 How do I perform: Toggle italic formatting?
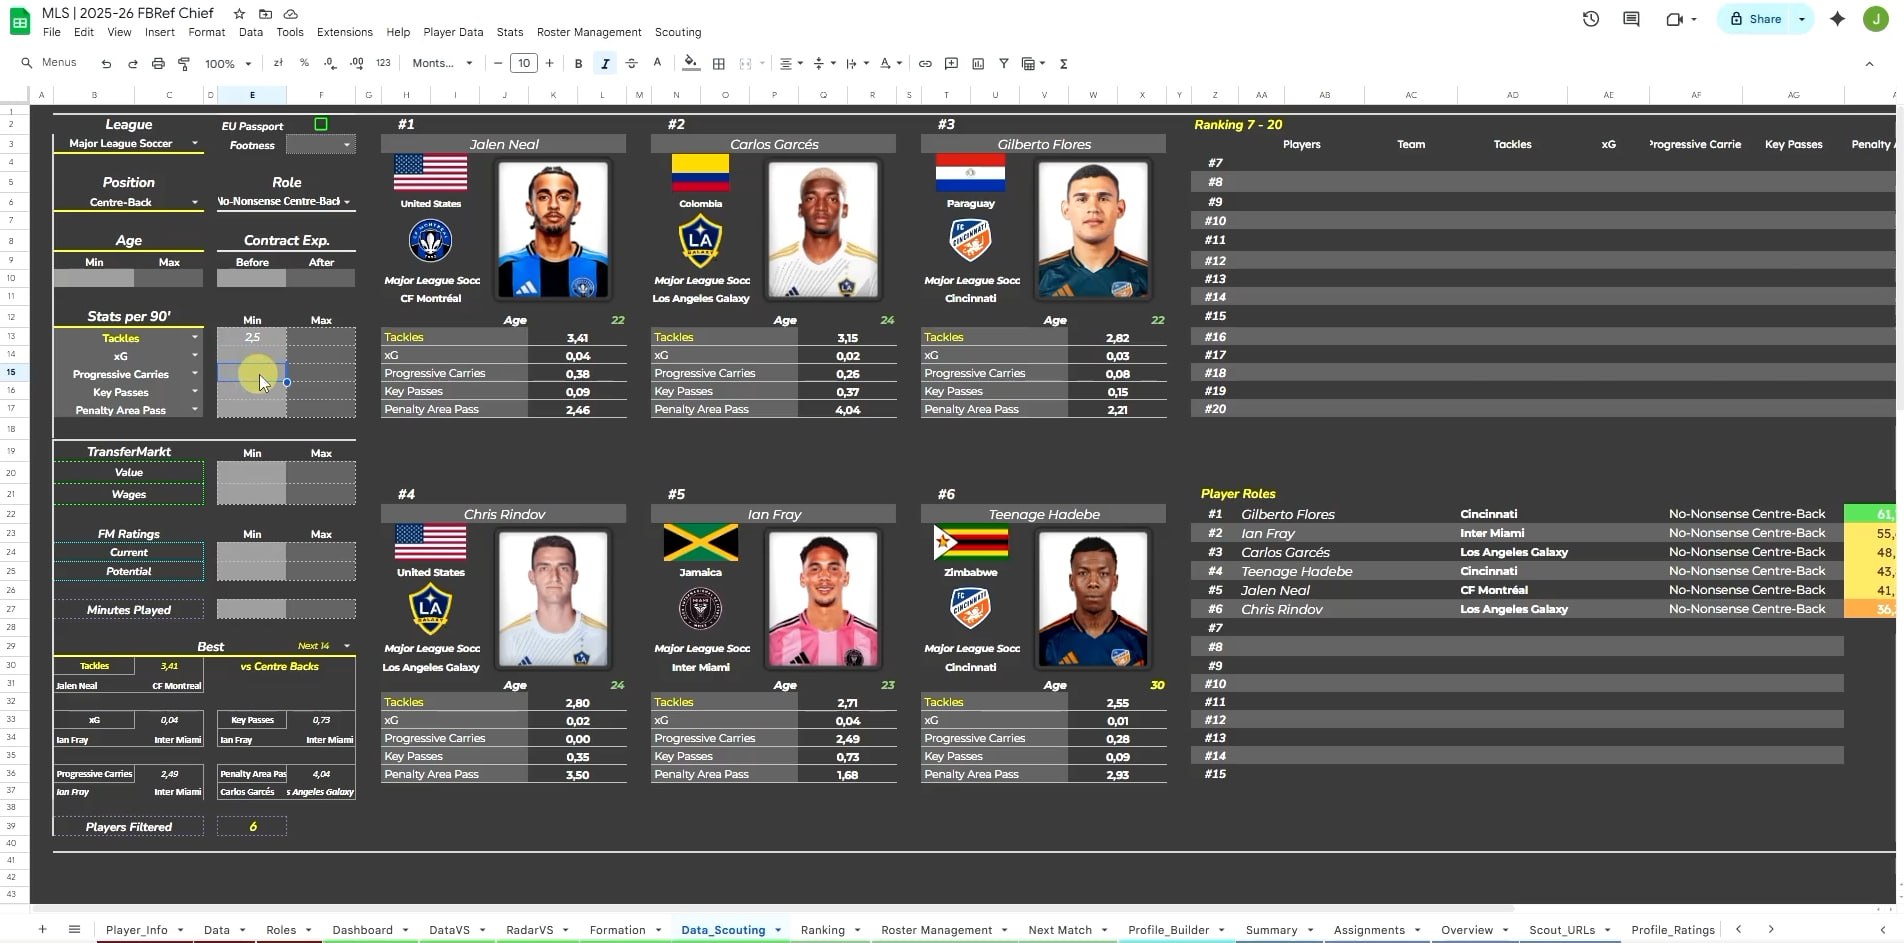click(605, 63)
